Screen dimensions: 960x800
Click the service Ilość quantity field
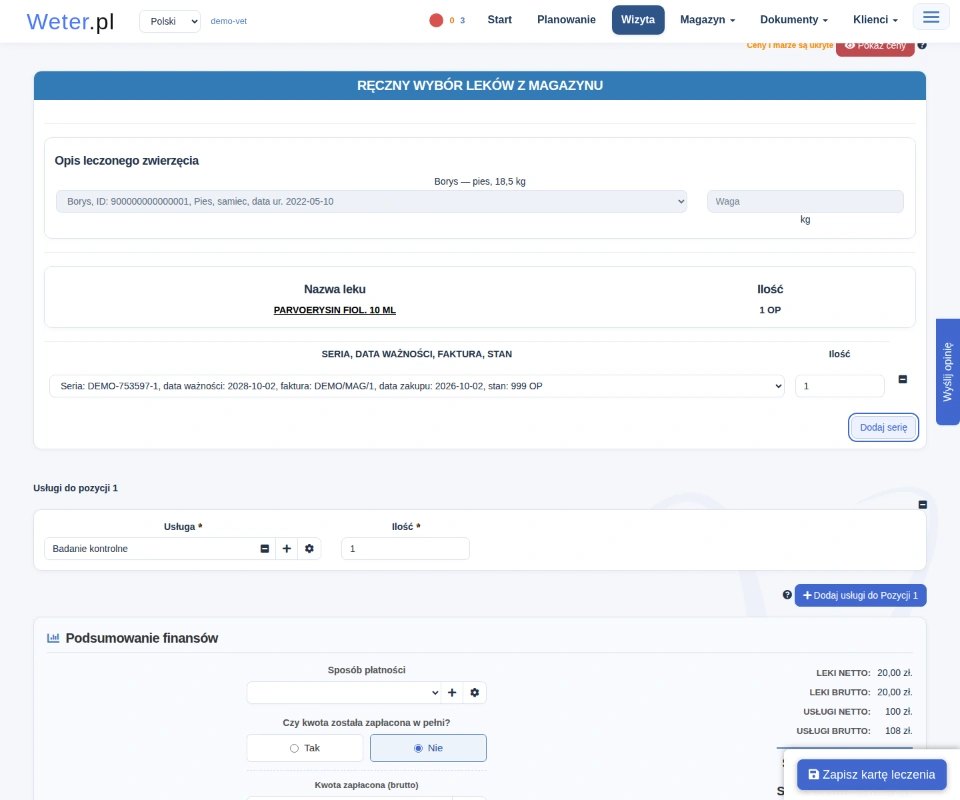tap(405, 548)
